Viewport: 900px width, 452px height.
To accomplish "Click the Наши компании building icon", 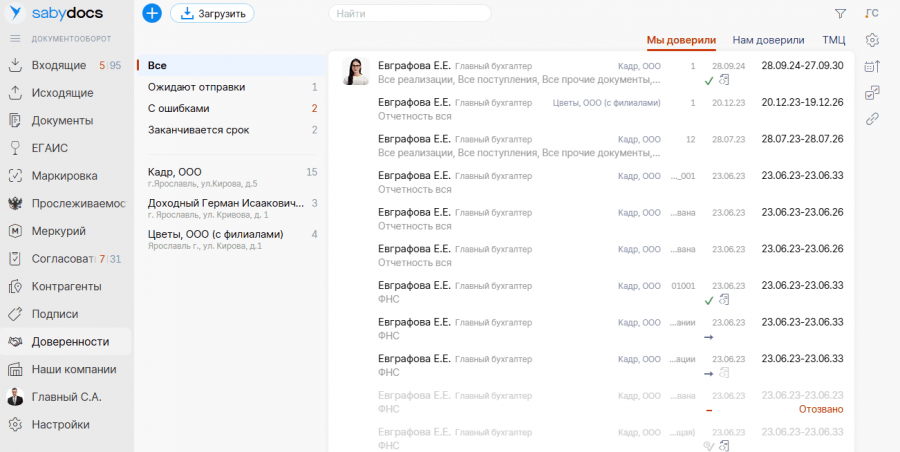I will 15,369.
